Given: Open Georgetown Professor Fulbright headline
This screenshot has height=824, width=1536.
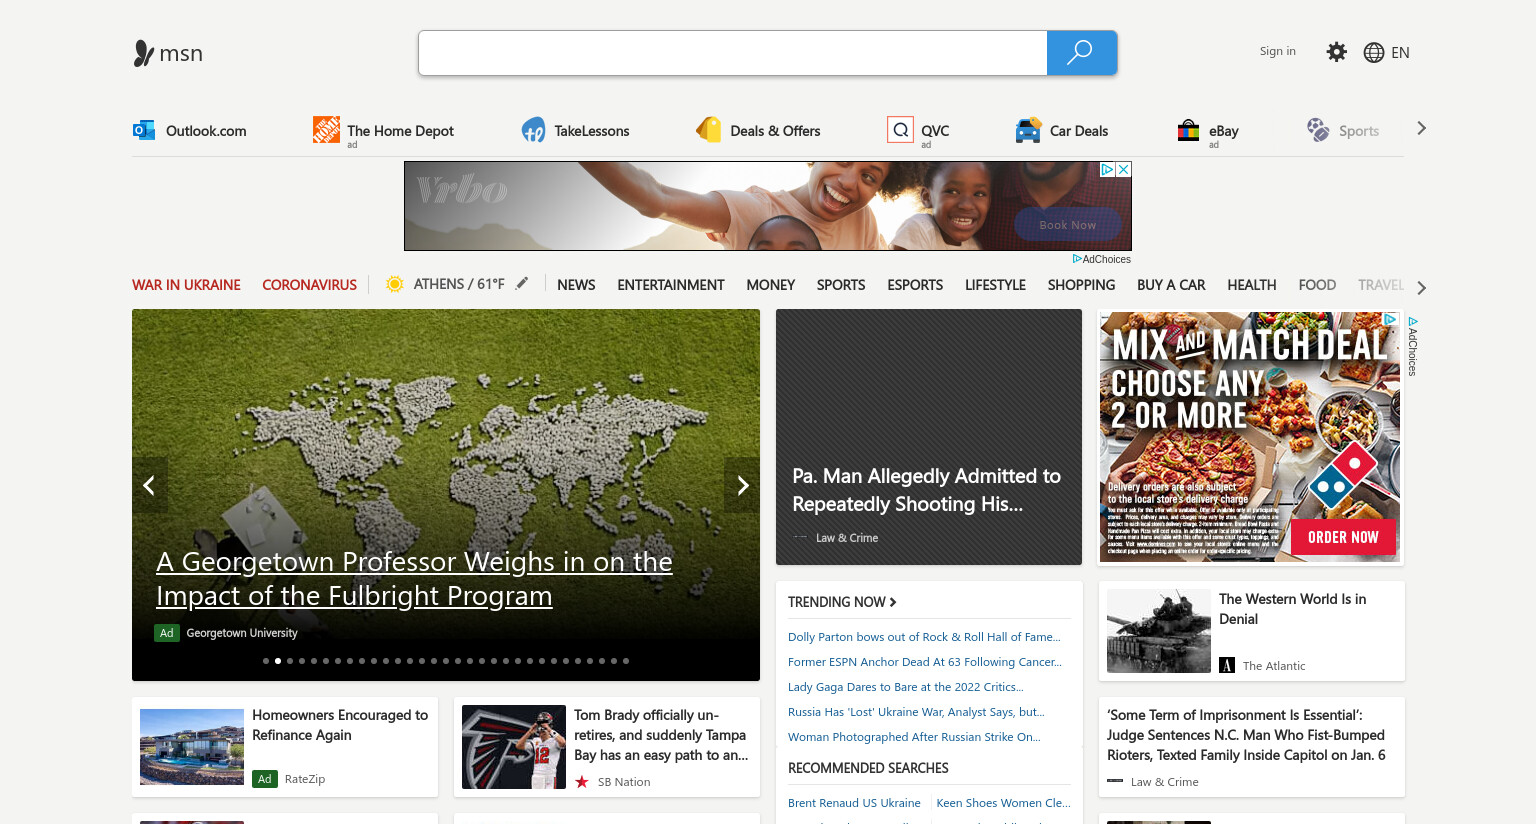Looking at the screenshot, I should point(414,578).
